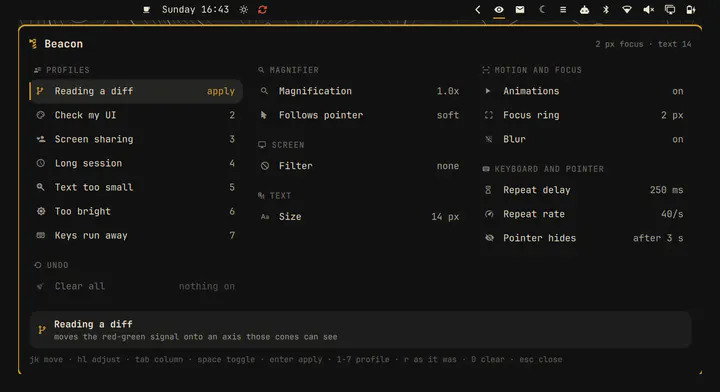
Task: Click the dashed square icon beside Focus ring
Action: (489, 115)
